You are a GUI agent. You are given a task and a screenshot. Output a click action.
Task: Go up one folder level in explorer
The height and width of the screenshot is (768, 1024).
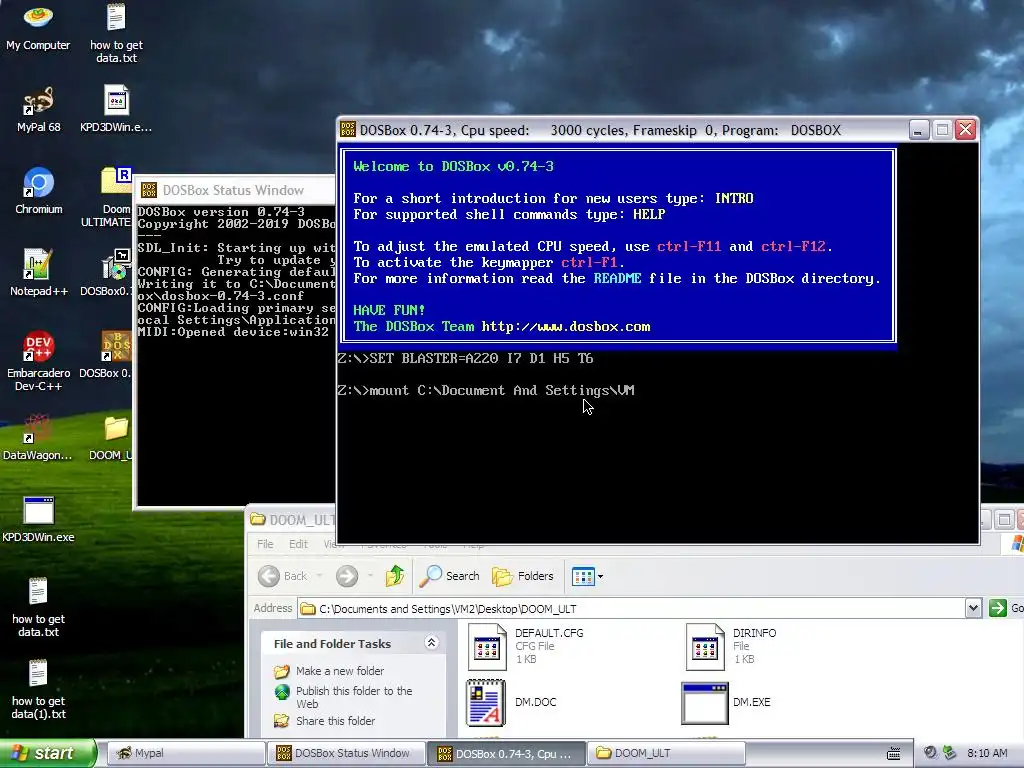tap(394, 576)
